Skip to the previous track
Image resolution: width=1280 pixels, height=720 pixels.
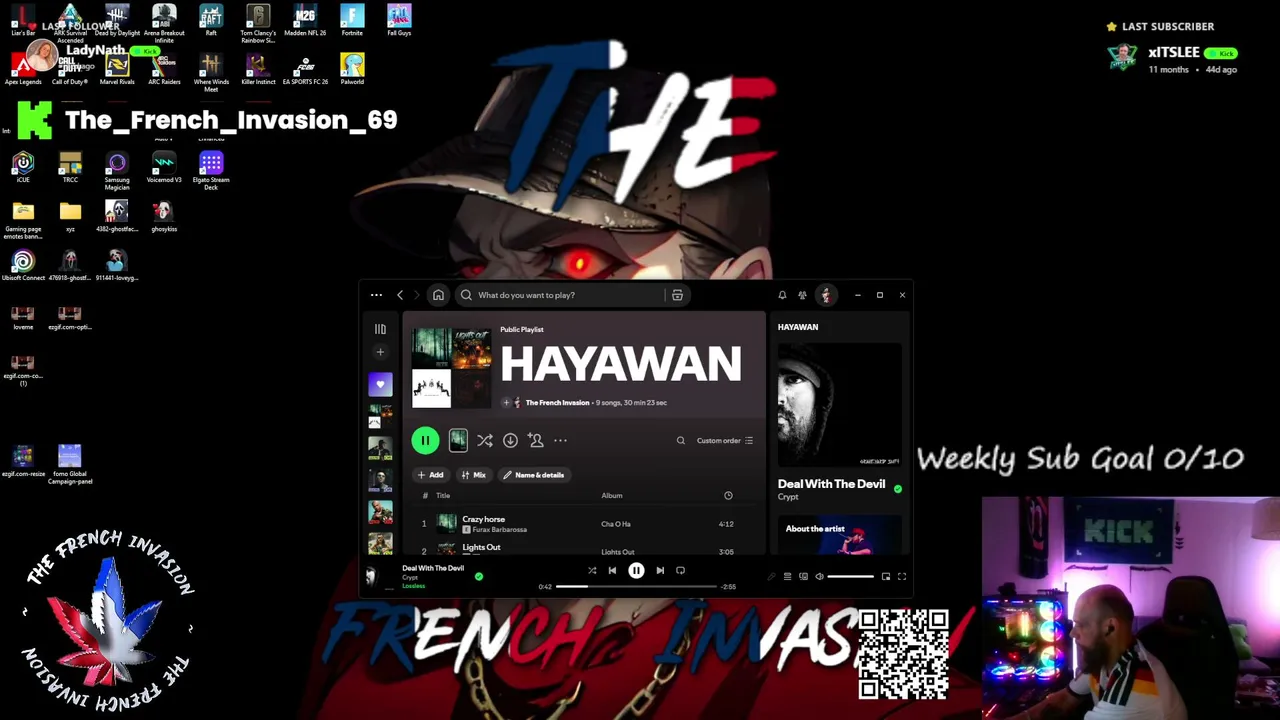click(x=613, y=570)
